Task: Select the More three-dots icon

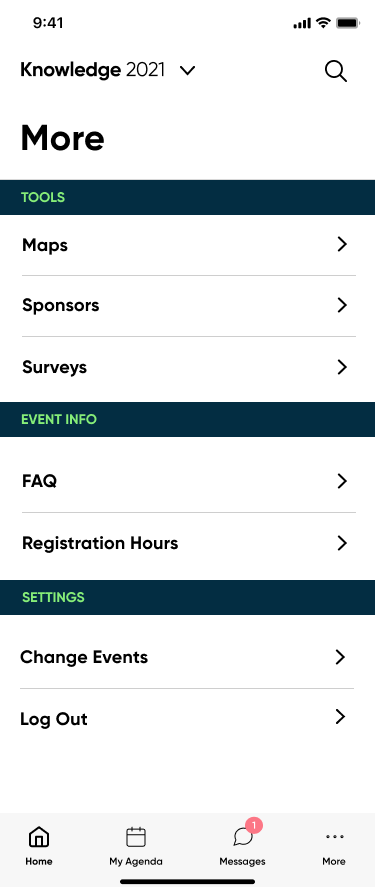Action: click(334, 837)
